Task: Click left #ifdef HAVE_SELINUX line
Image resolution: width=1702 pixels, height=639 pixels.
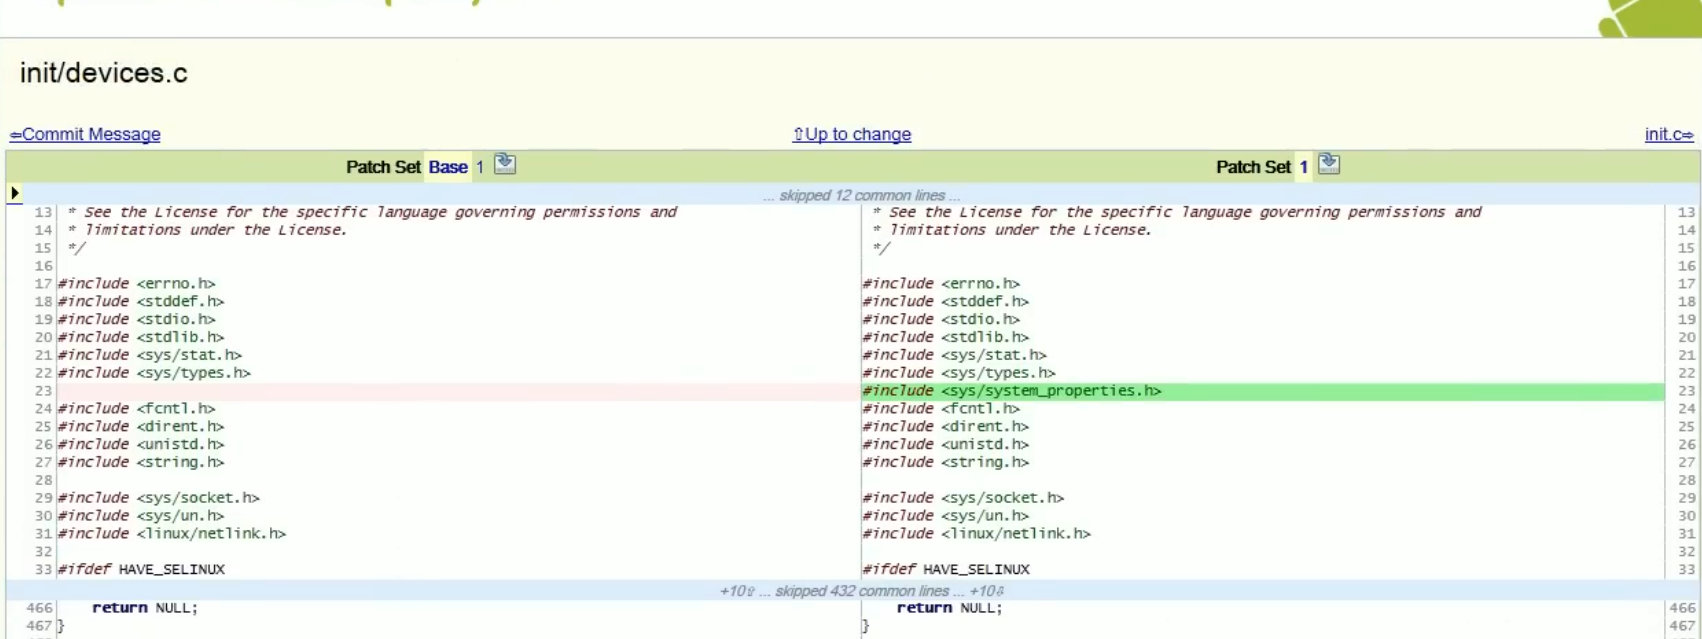Action: [x=141, y=570]
